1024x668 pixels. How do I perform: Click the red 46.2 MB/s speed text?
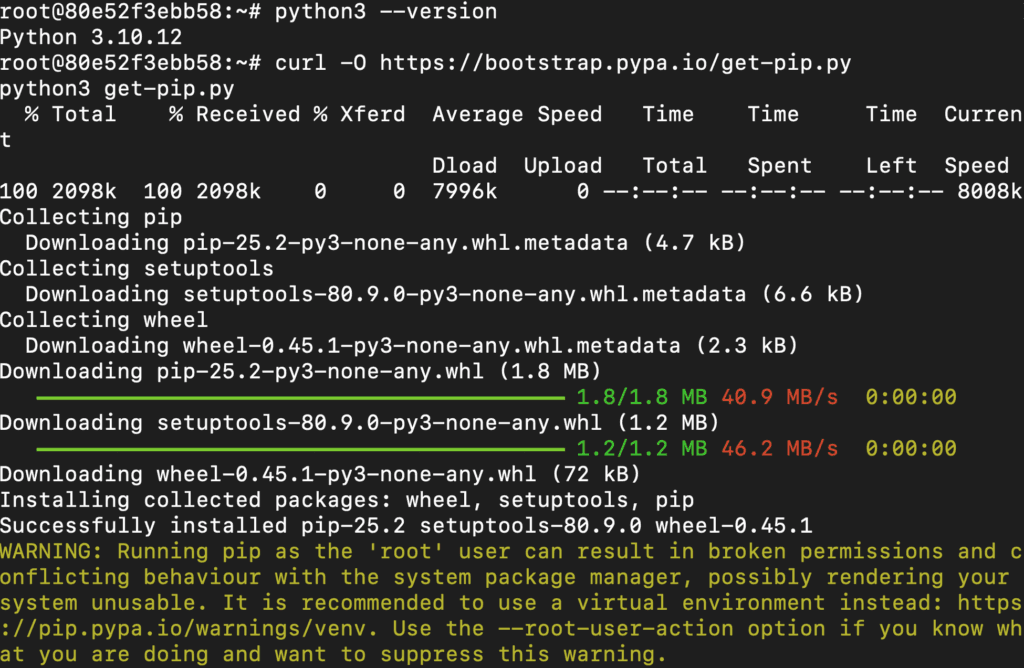(x=780, y=449)
